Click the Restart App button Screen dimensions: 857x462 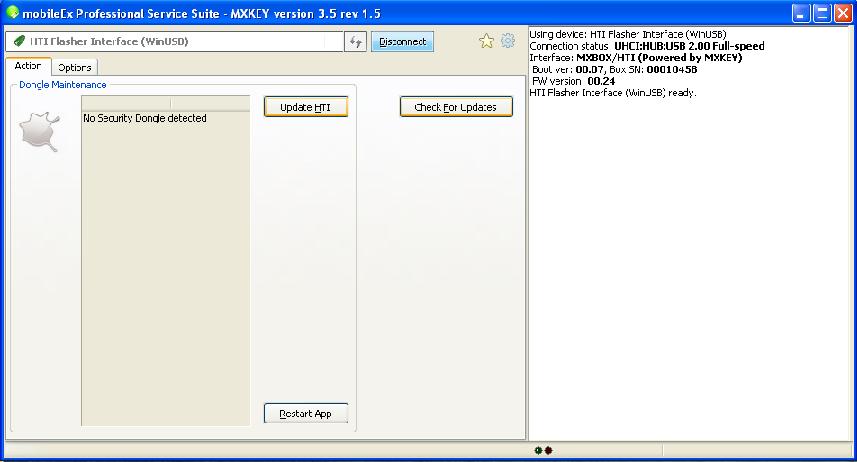306,414
